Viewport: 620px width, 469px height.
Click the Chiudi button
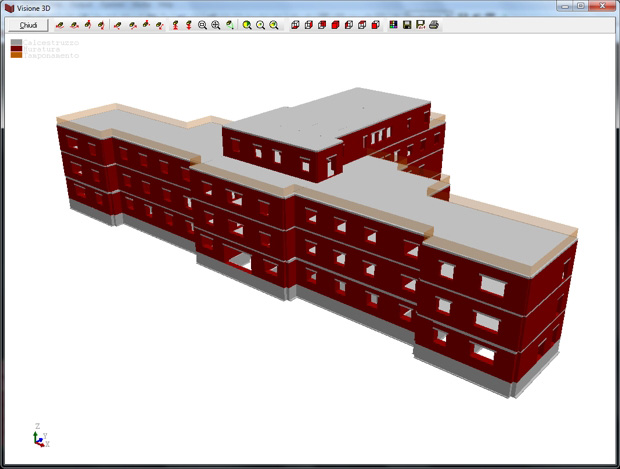point(28,25)
